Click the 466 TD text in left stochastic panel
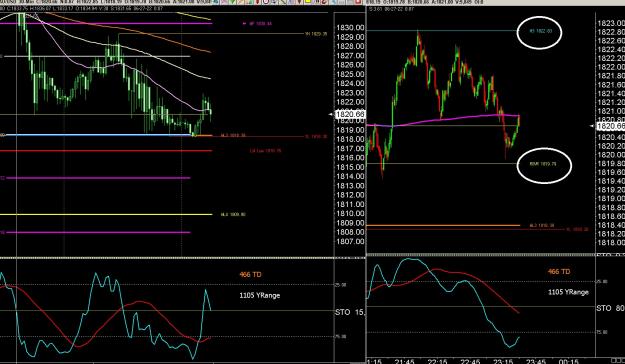Screen dimensions: 625x364 250,275
